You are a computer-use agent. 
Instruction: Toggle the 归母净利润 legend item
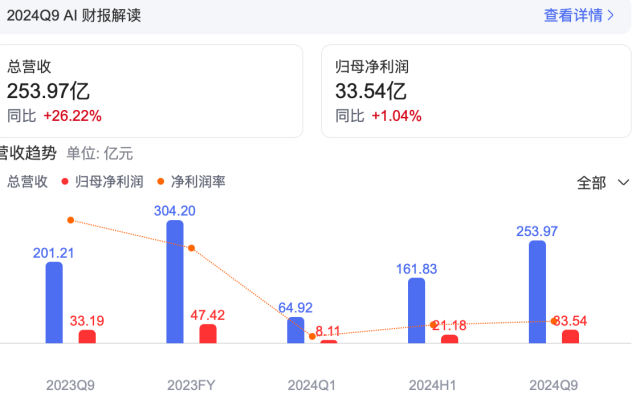click(x=103, y=181)
